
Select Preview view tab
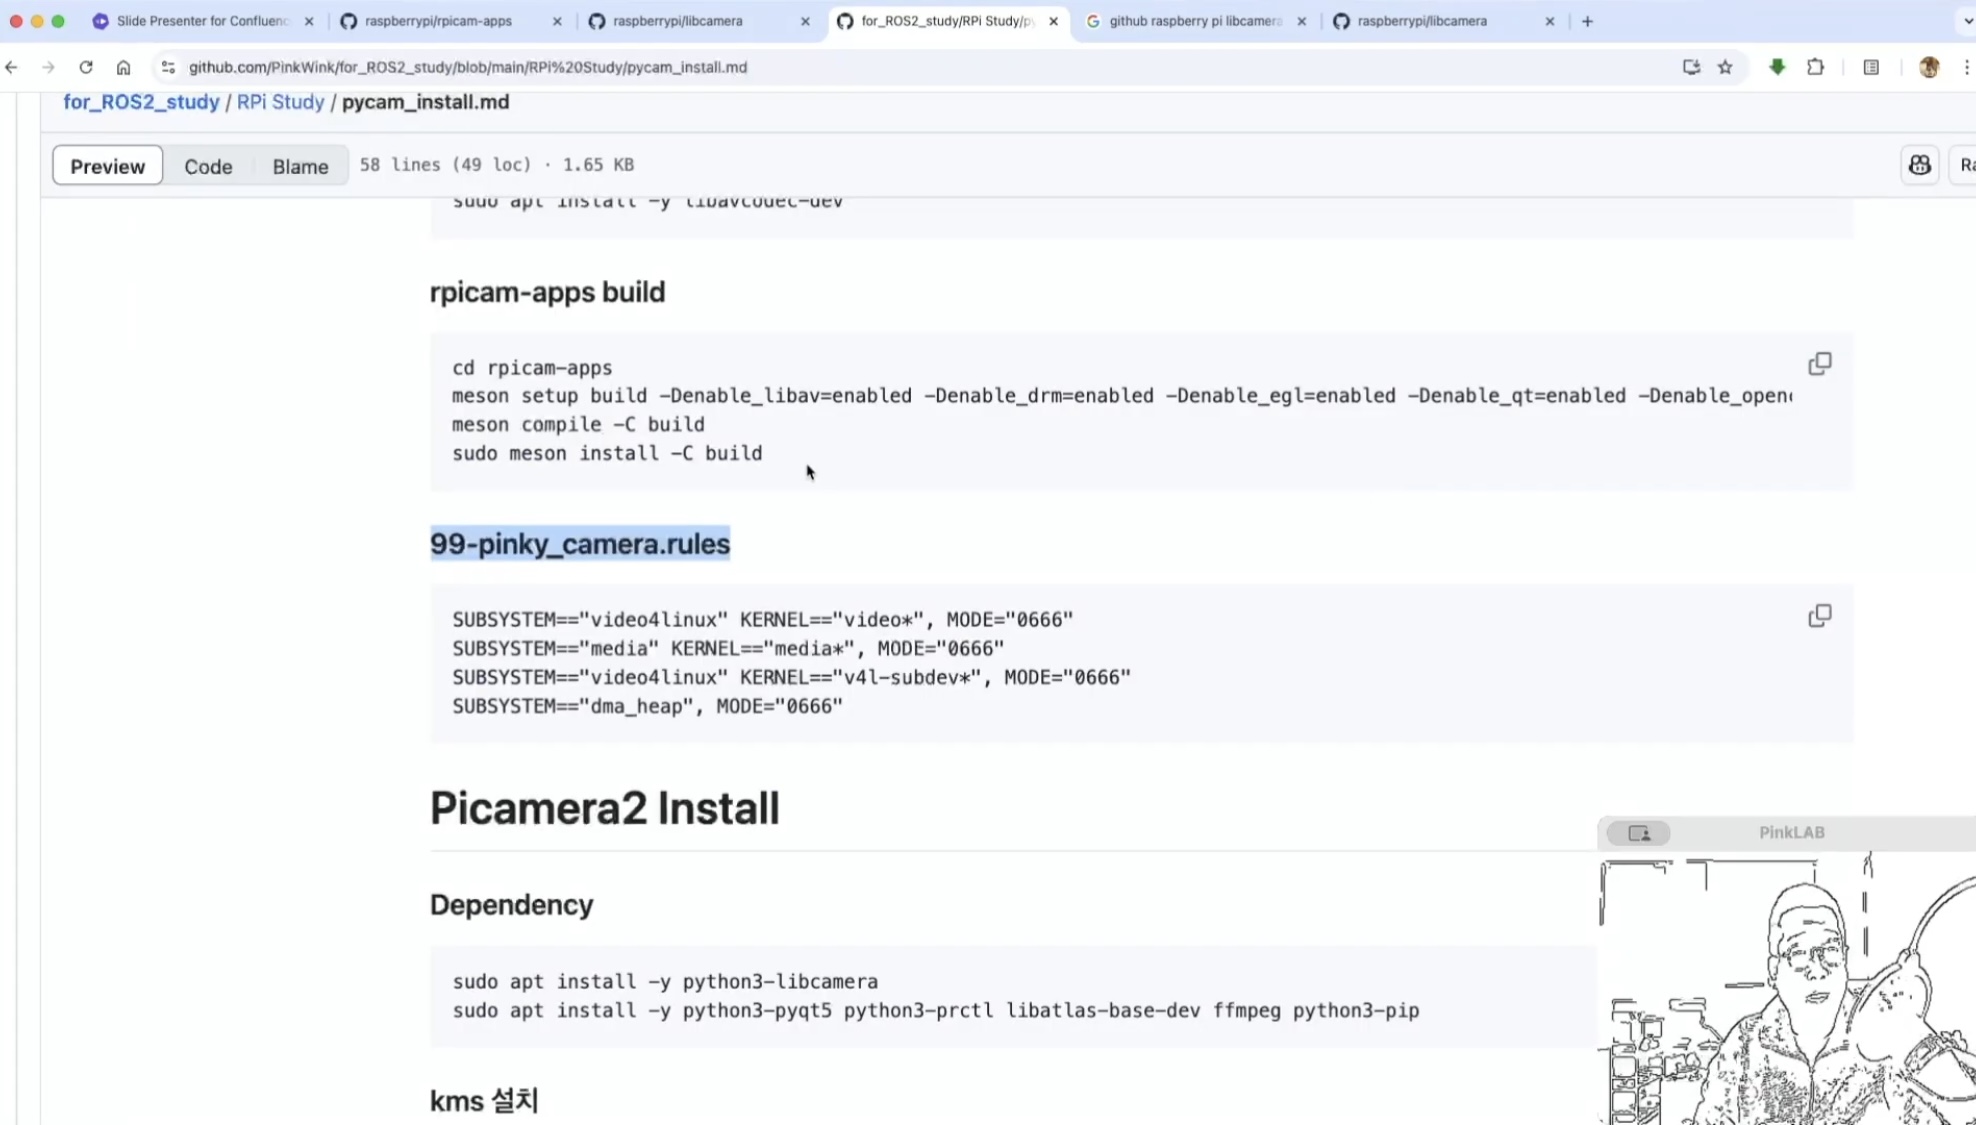107,166
